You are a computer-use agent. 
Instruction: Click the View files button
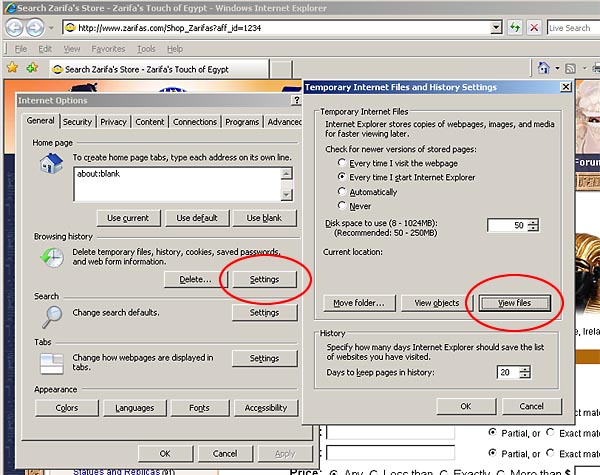click(x=515, y=303)
